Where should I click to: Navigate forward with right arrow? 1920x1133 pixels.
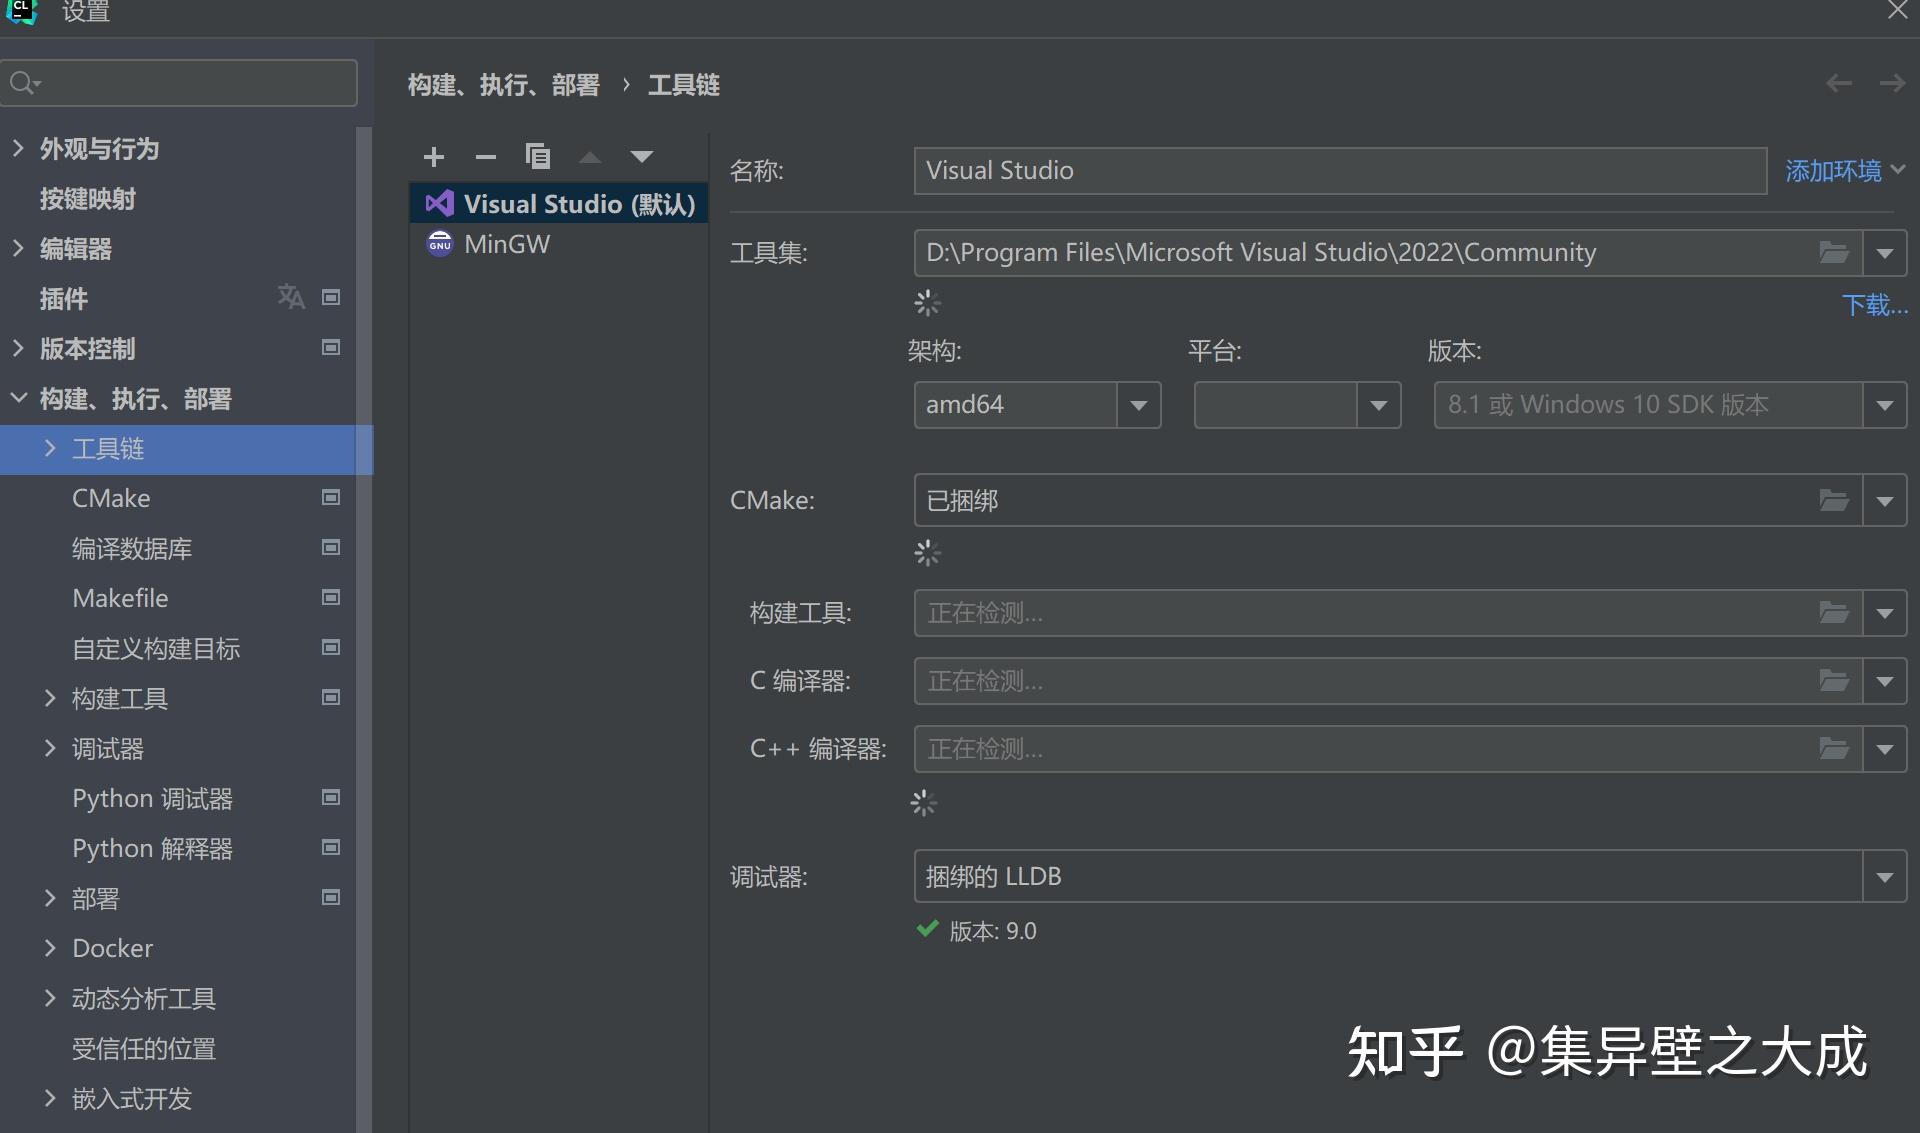[x=1892, y=84]
